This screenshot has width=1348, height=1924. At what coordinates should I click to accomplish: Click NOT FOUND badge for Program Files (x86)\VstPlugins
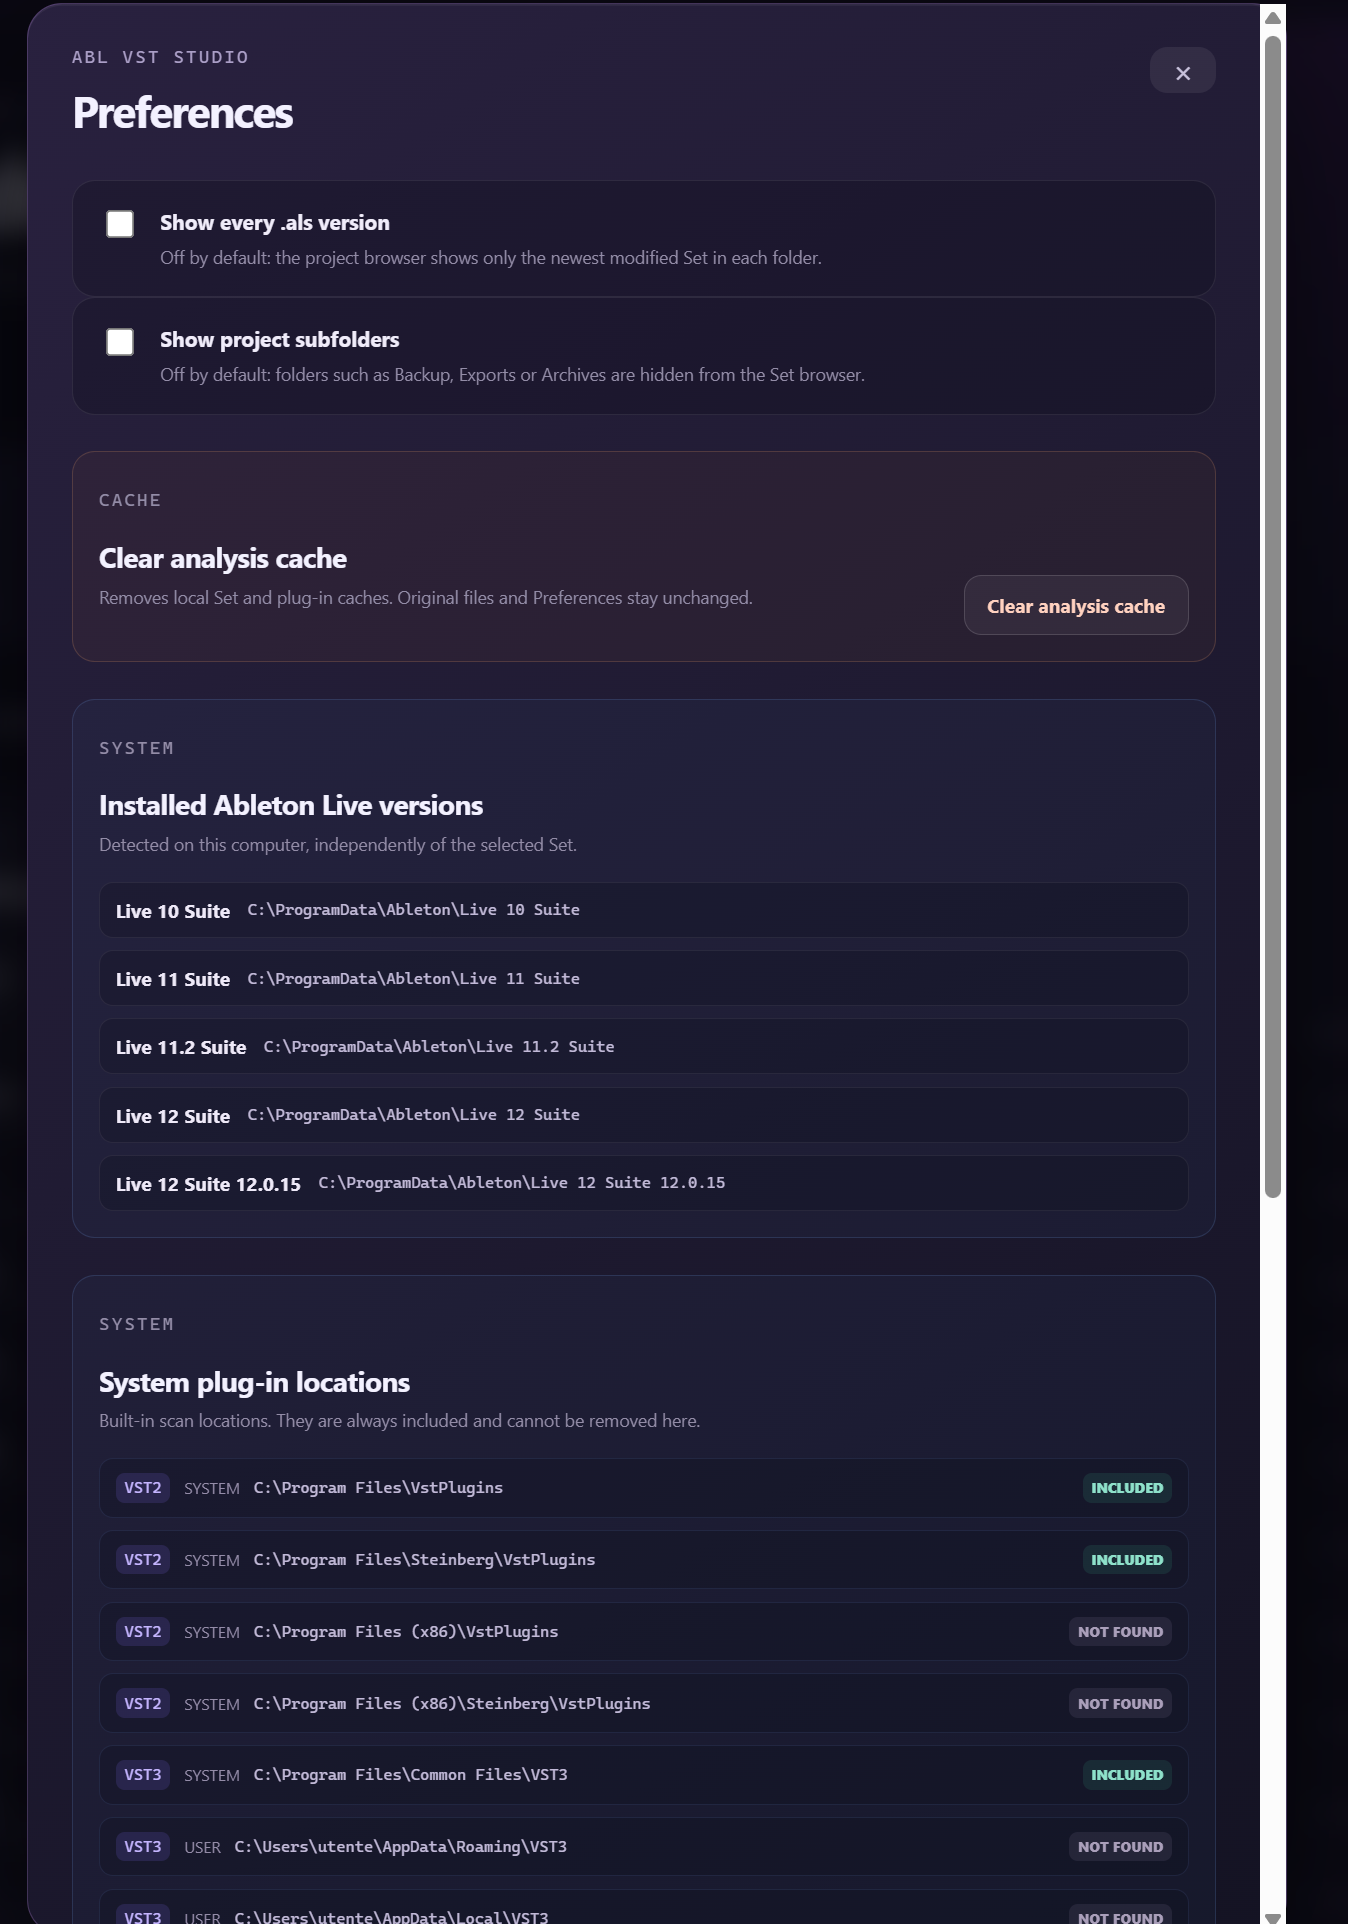pos(1120,1632)
